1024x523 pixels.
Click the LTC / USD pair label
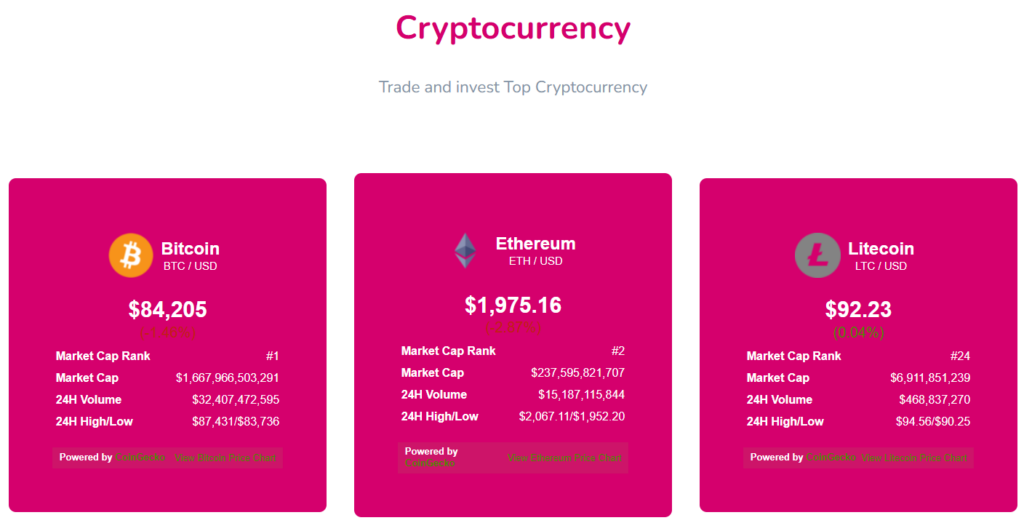coord(881,267)
